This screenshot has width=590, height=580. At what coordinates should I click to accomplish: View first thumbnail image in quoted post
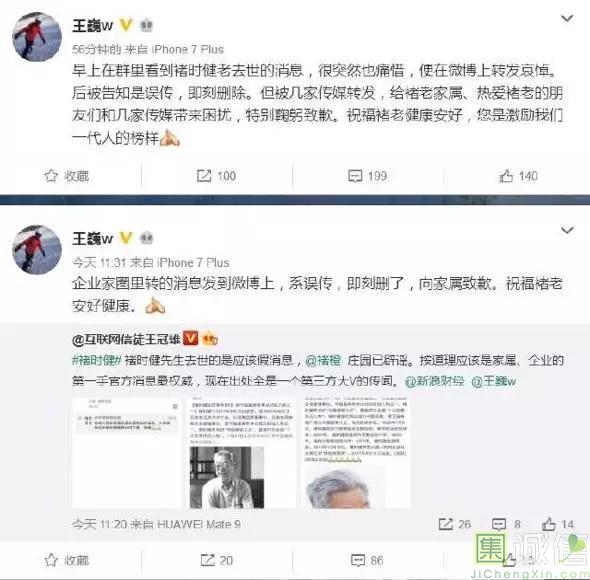click(x=127, y=453)
